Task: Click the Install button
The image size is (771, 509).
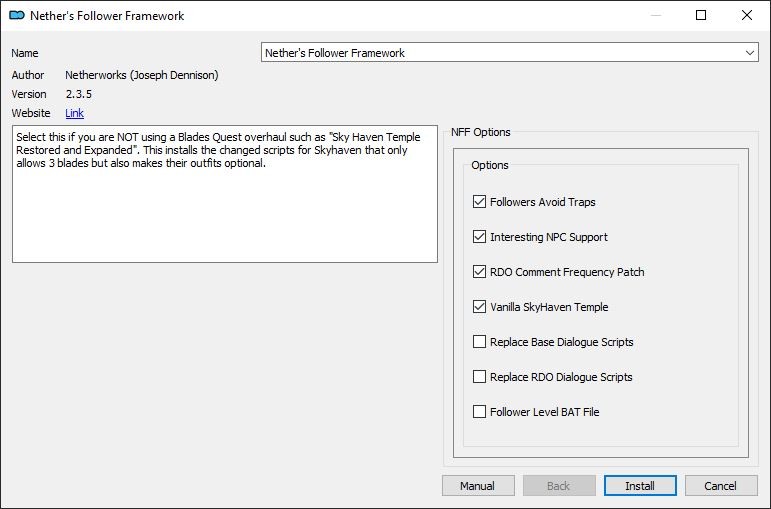Action: click(x=640, y=486)
